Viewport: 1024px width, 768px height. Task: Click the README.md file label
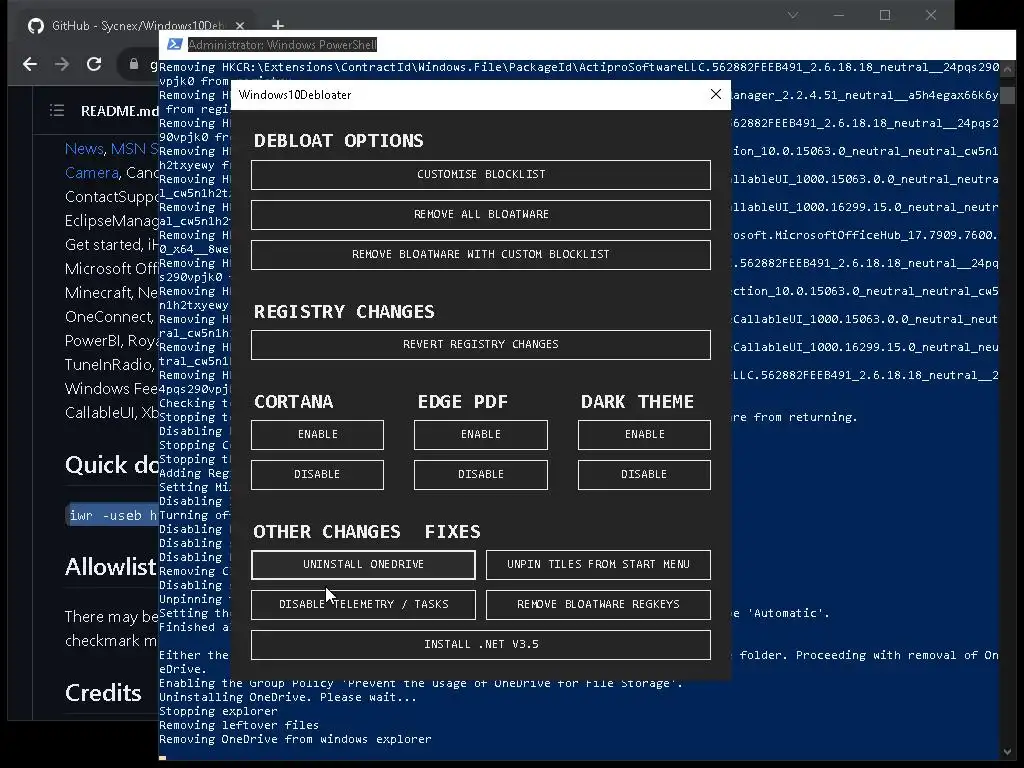(120, 111)
